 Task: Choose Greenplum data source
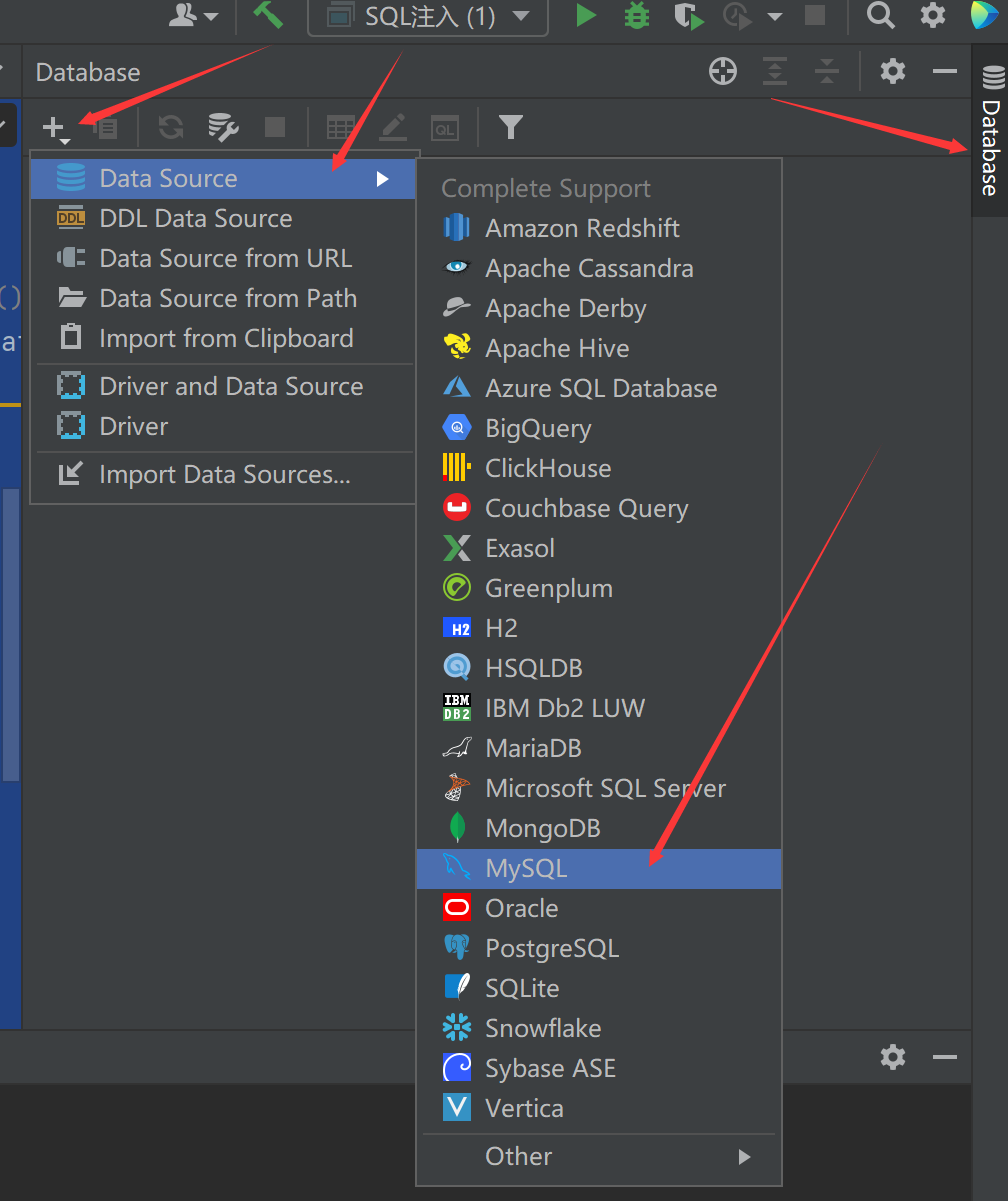(x=599, y=589)
